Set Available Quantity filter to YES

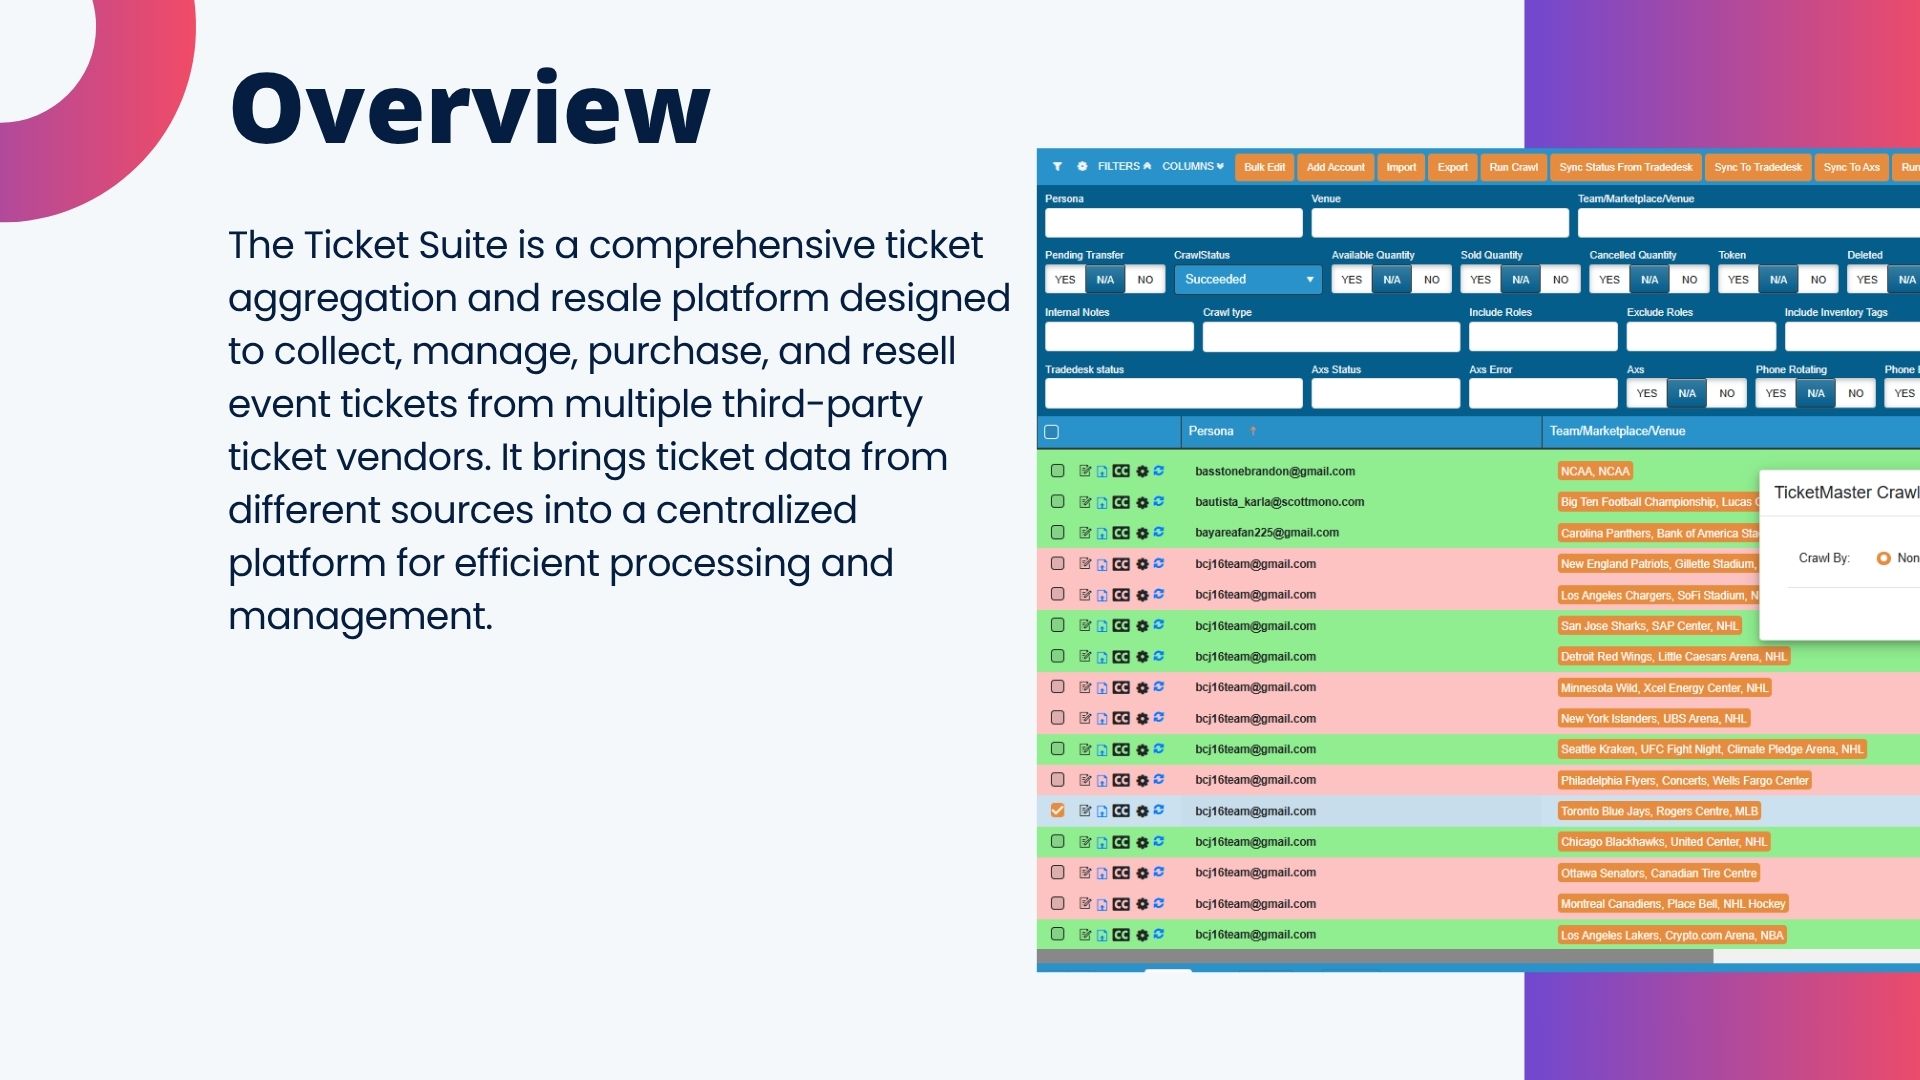1351,280
